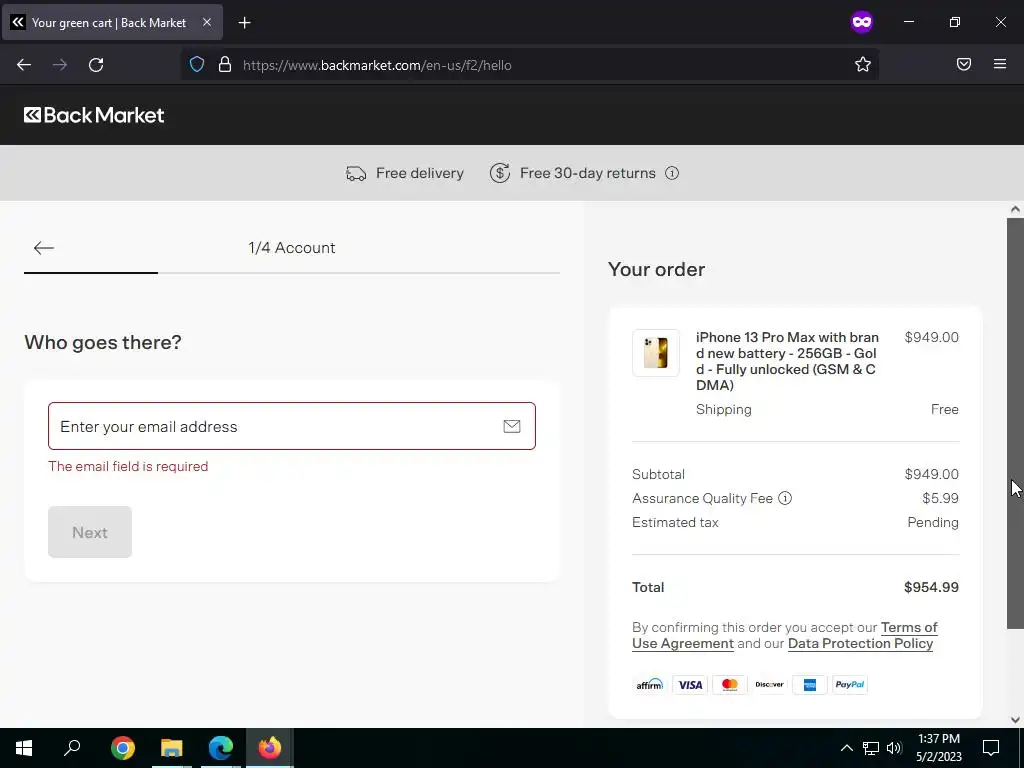This screenshot has height=768, width=1024.
Task: Click the scrollbar down arrow
Action: click(x=1015, y=720)
